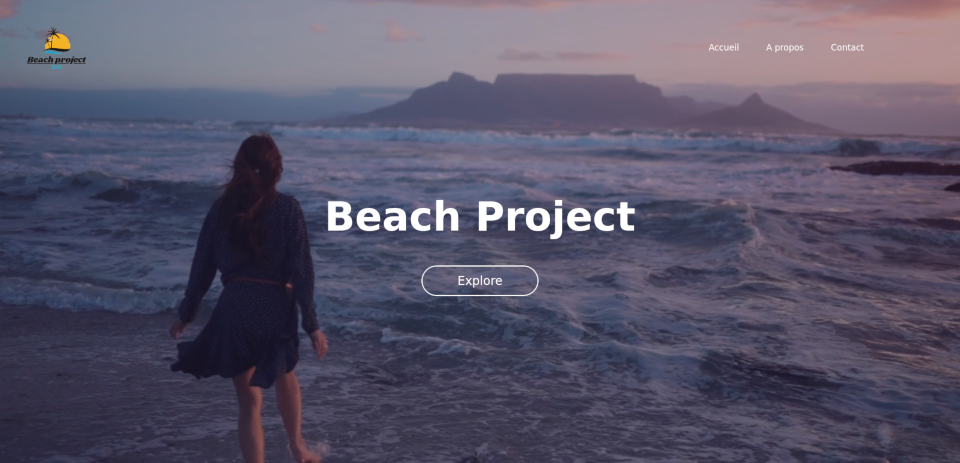The width and height of the screenshot is (960, 463).
Task: Go to the A propos page
Action: (x=784, y=47)
